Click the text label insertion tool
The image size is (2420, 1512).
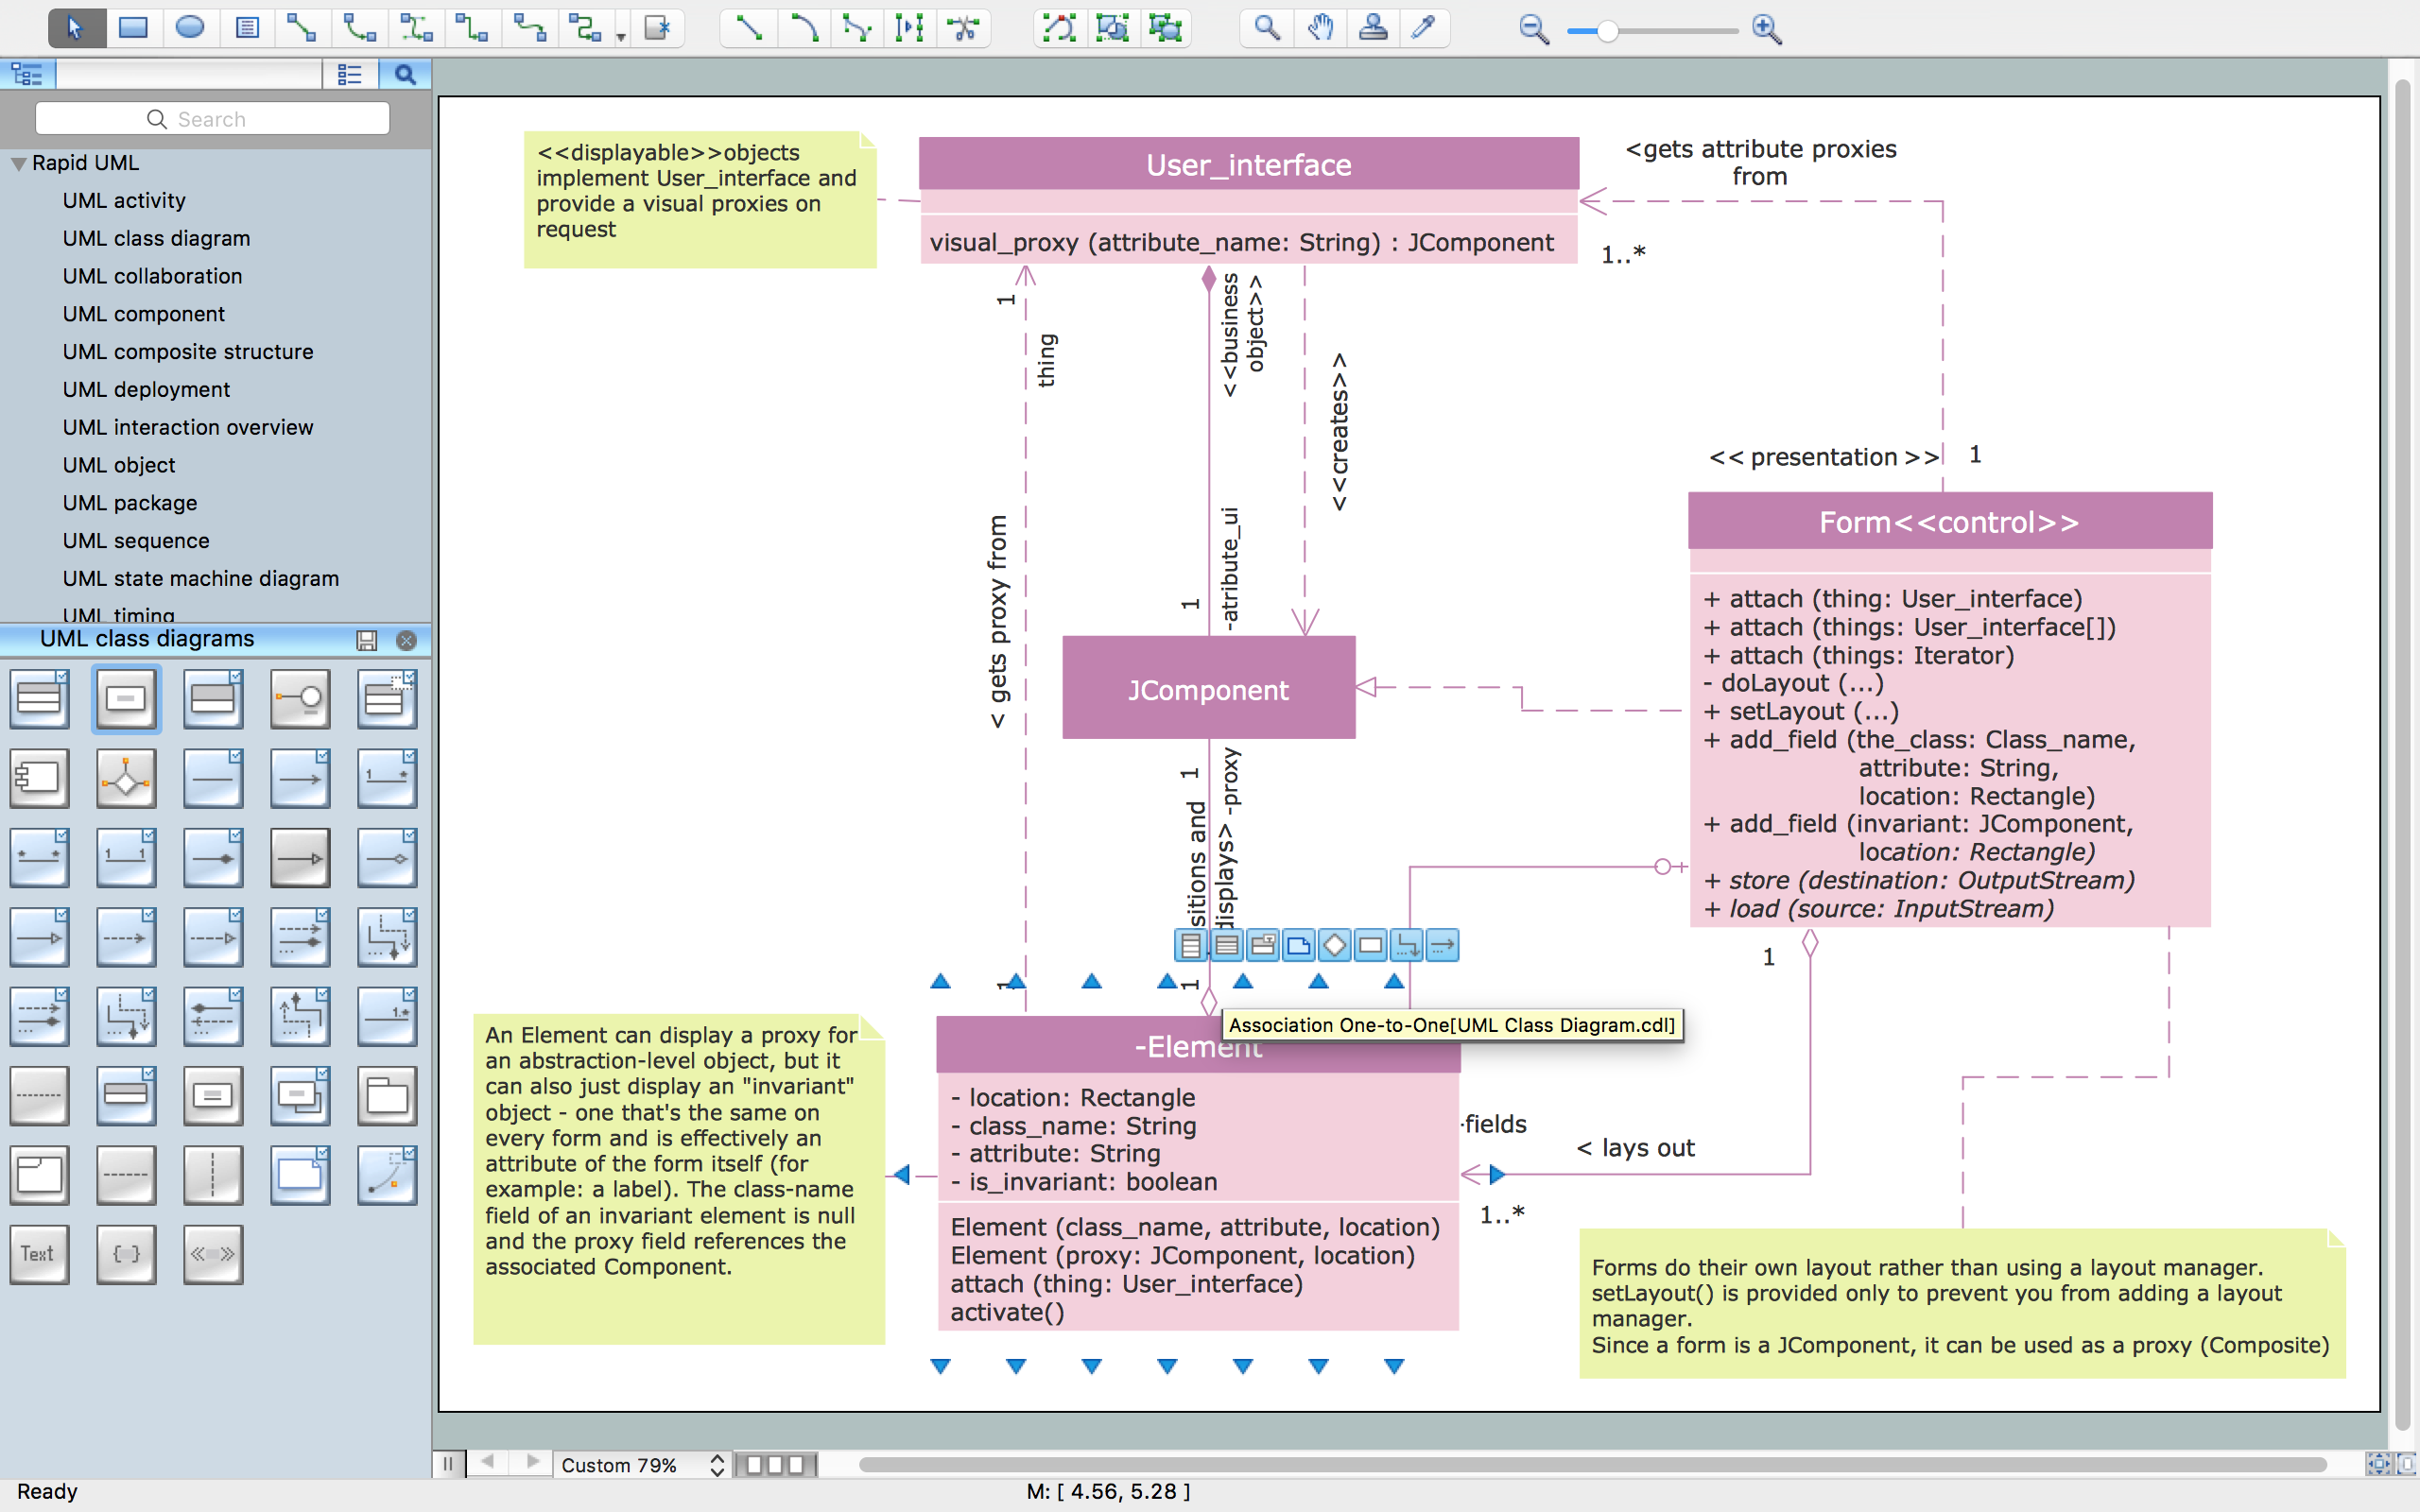click(39, 1254)
